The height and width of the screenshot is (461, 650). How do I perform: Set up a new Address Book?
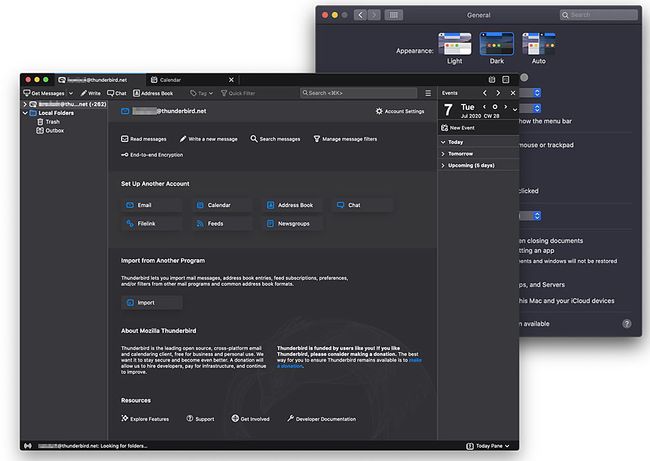pos(293,205)
